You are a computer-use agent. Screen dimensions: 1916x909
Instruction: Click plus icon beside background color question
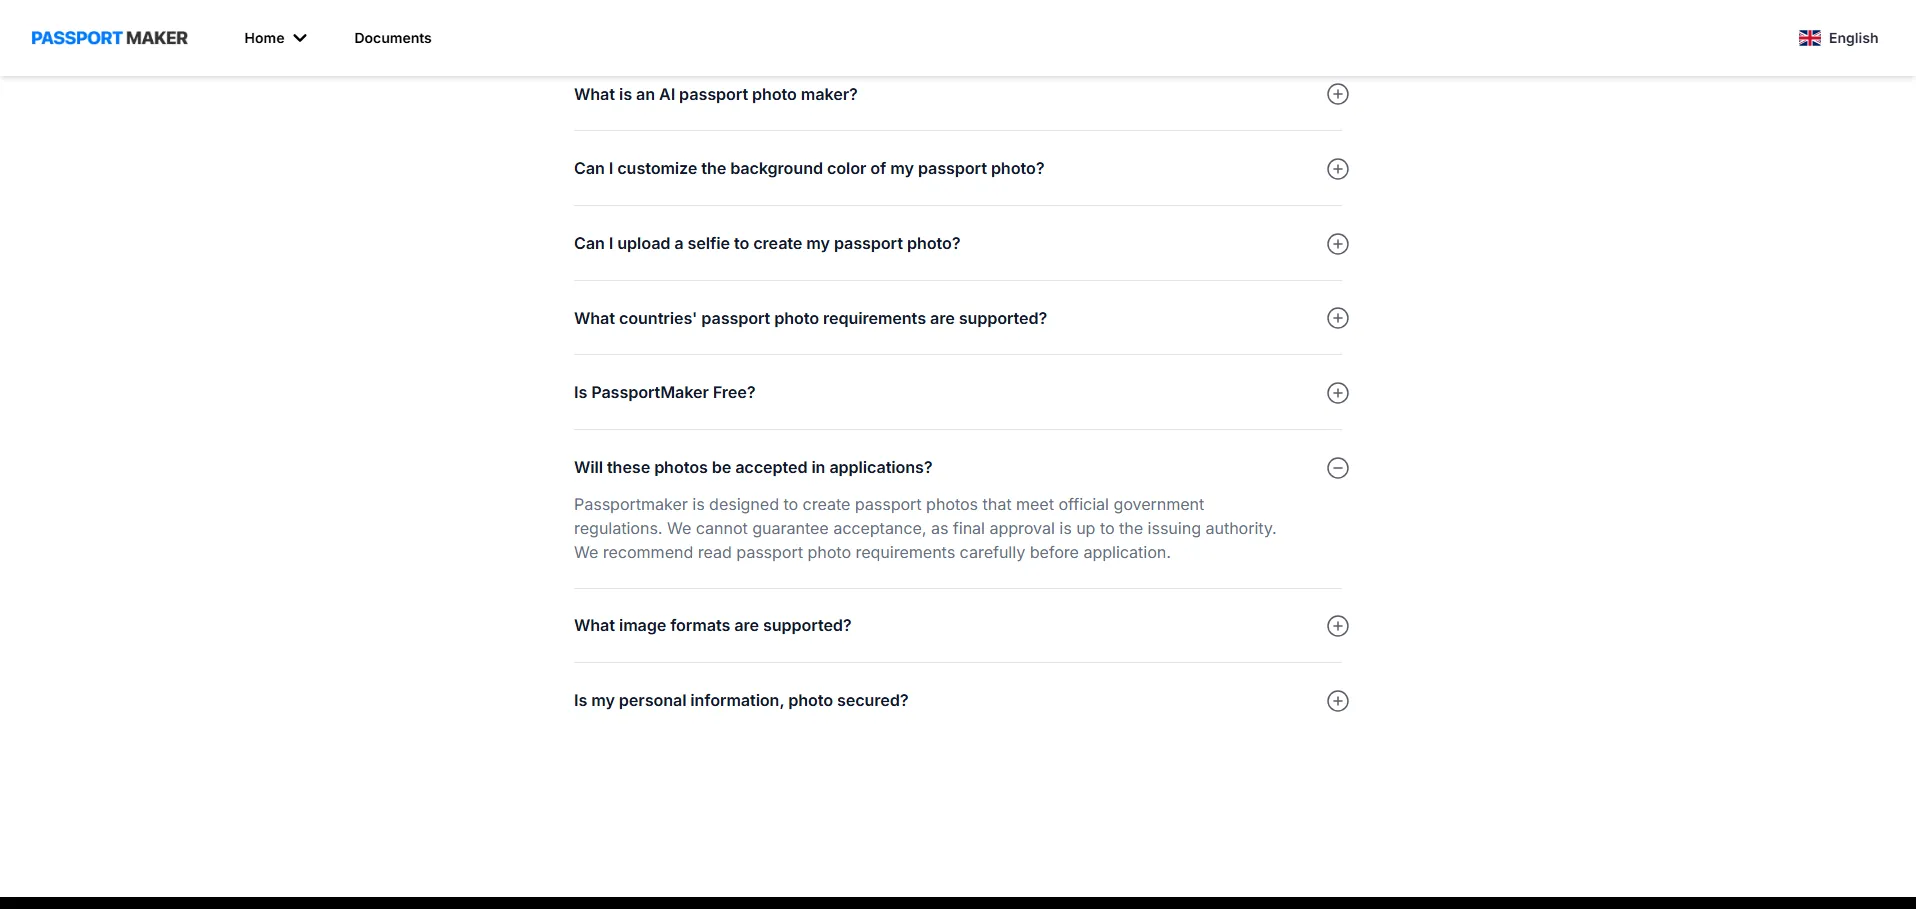[x=1337, y=169]
